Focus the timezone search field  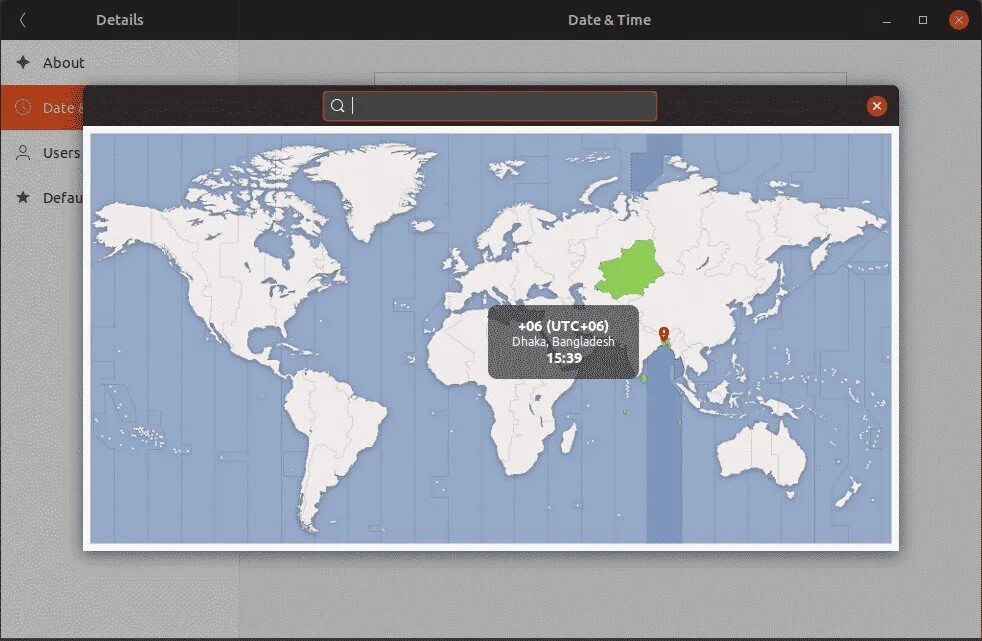490,106
